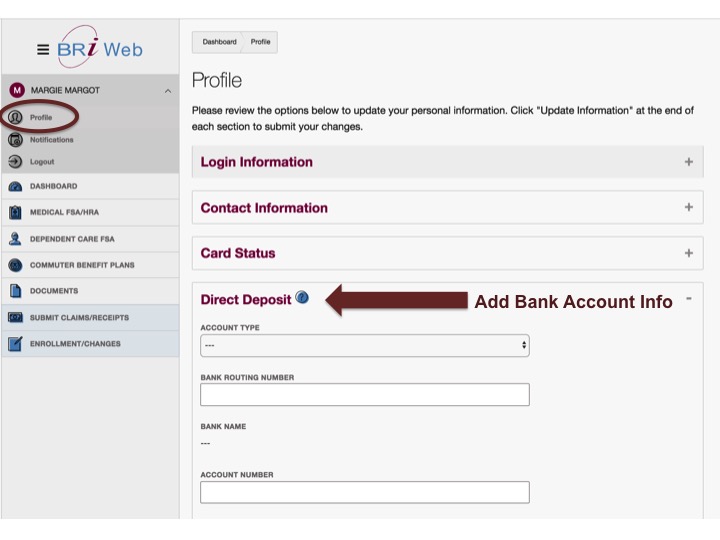Viewport: 720px width, 540px height.
Task: Click the hamburger menu icon
Action: [43, 49]
